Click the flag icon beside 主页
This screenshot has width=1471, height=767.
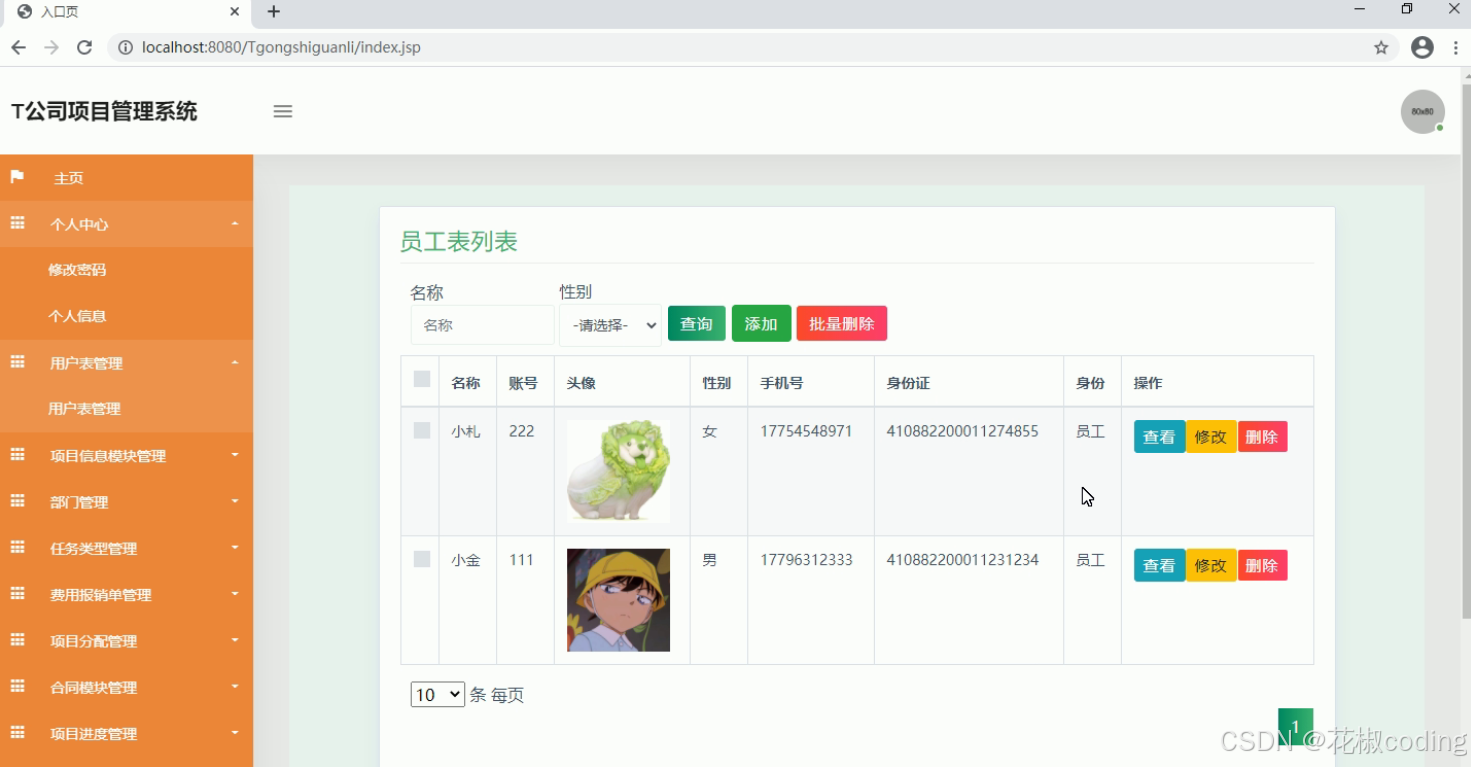17,177
